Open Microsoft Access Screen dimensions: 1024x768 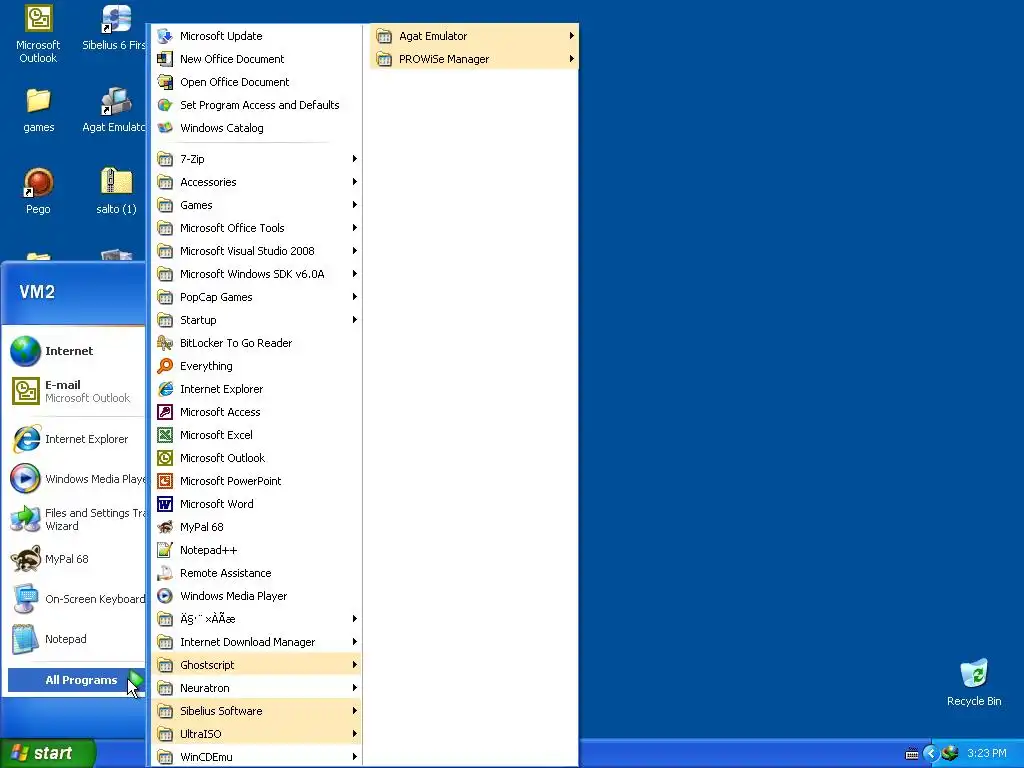coord(256,412)
